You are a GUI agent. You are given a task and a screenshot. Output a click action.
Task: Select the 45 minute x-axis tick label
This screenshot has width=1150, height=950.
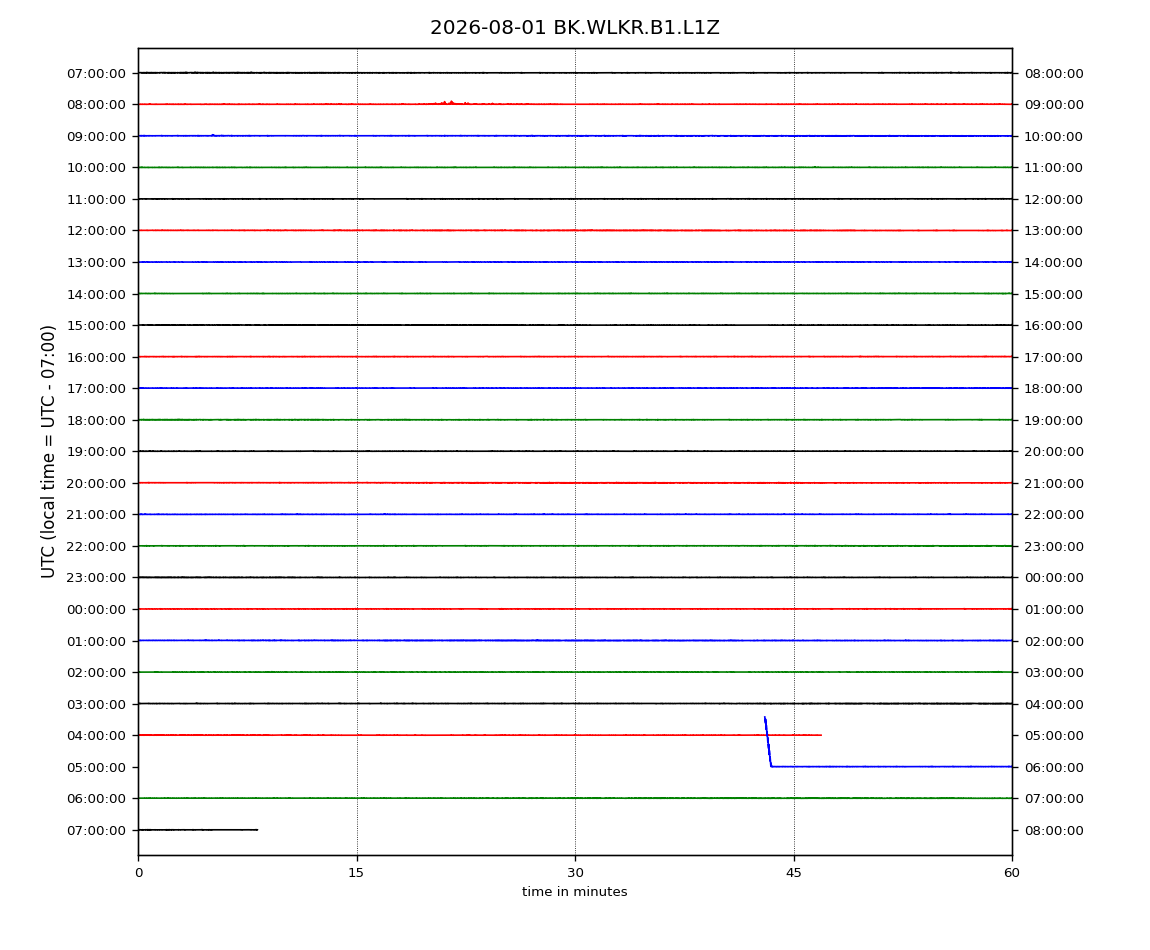[x=794, y=872]
